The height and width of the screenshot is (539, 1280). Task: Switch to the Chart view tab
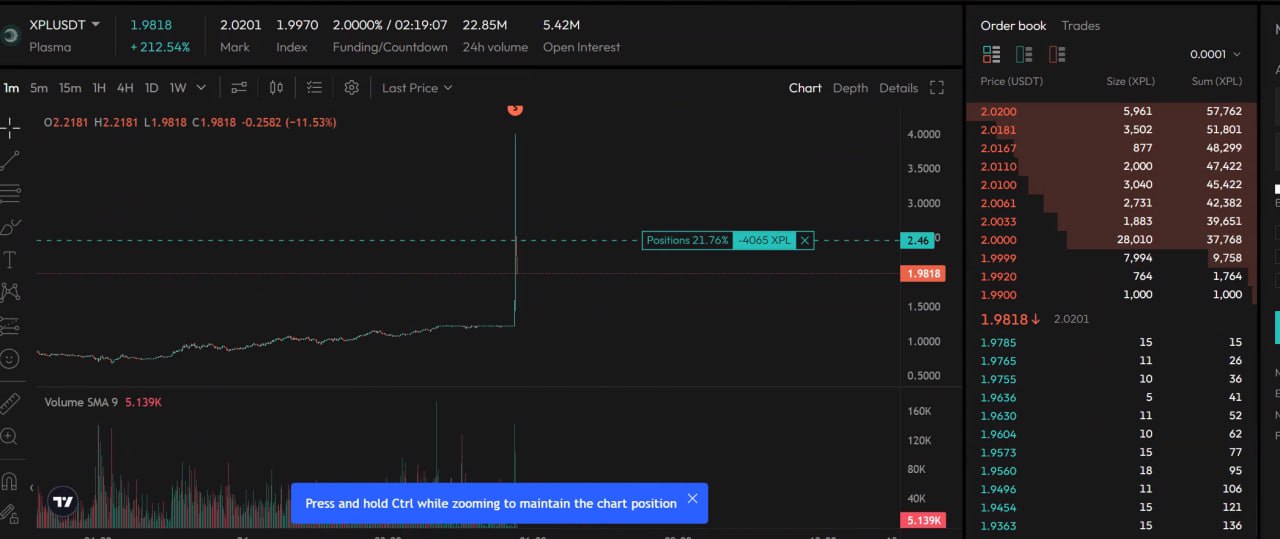tap(805, 88)
